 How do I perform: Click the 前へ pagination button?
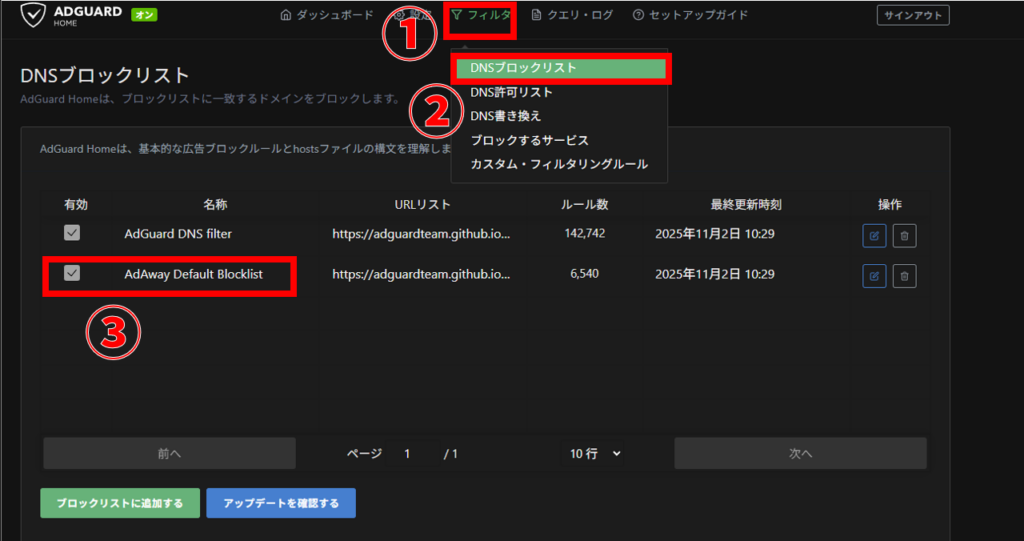click(x=169, y=453)
